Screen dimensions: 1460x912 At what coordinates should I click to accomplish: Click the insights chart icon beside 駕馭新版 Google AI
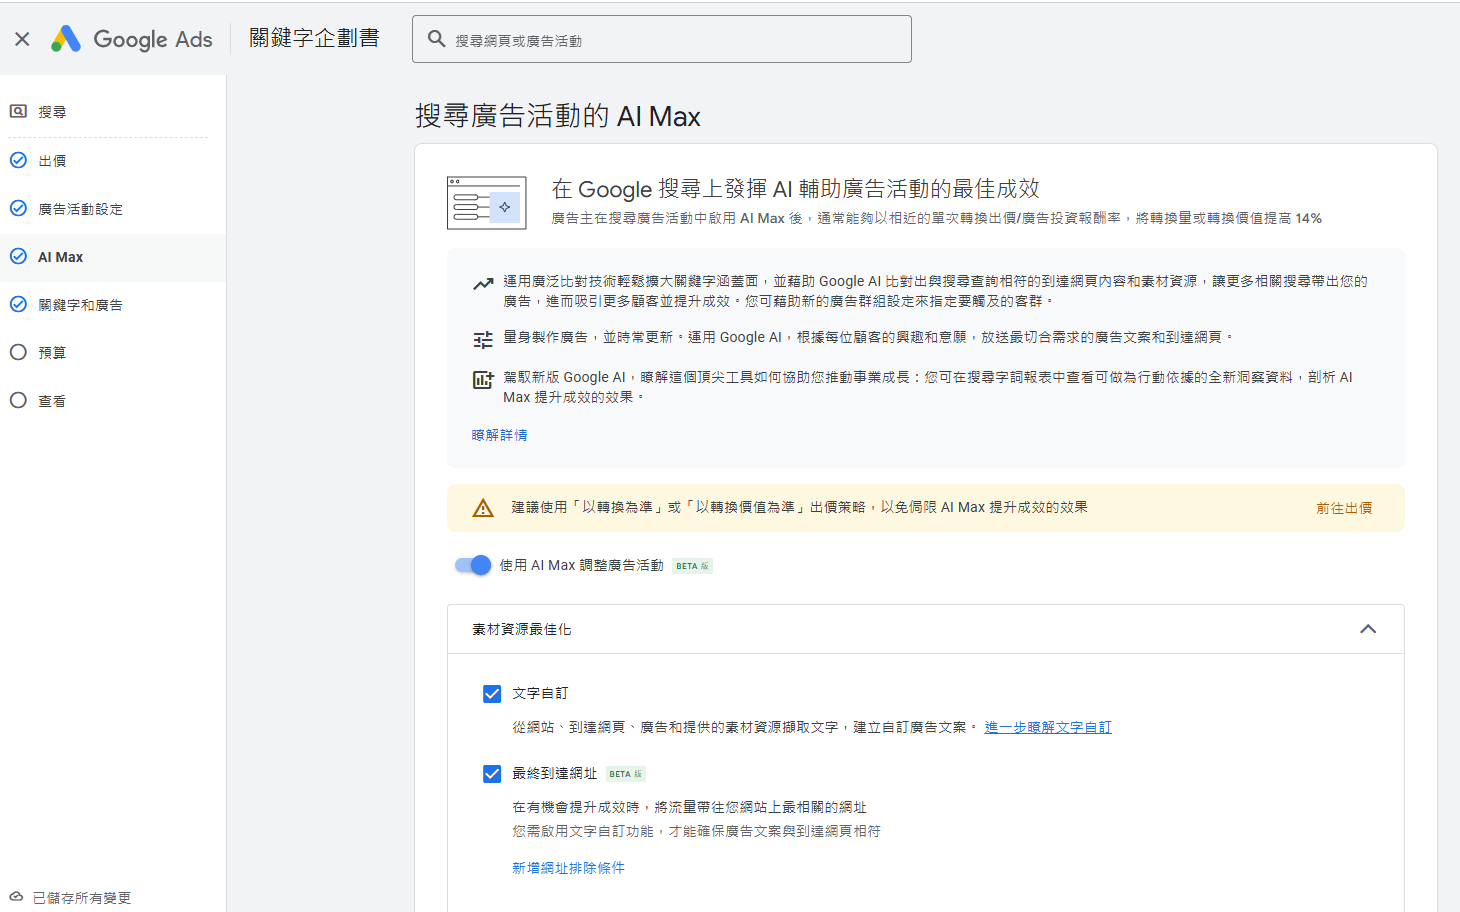483,380
